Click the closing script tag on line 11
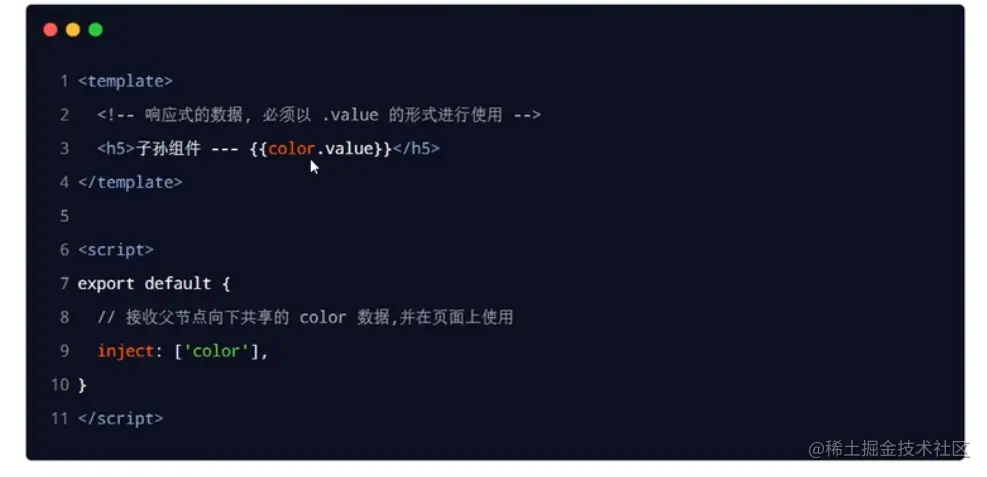Screen dimensions: 987x477 (x=121, y=418)
